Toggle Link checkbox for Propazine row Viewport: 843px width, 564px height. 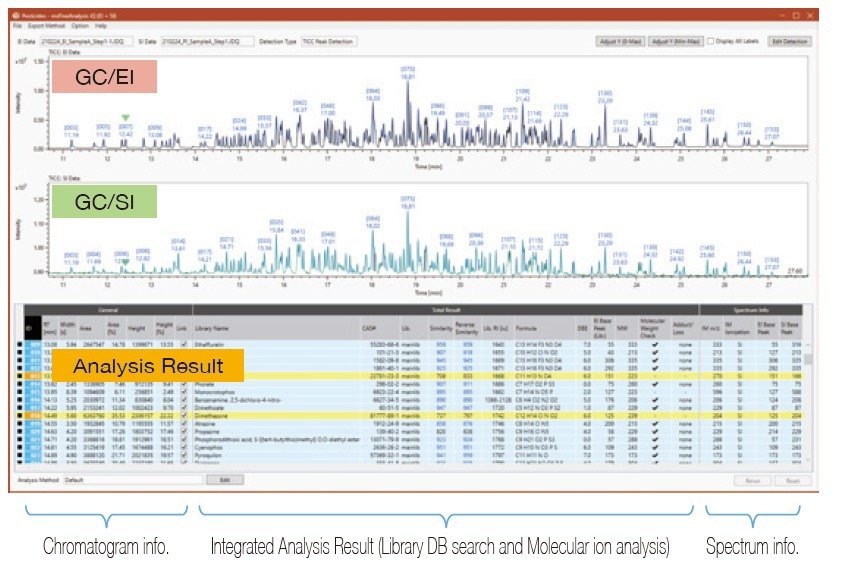[184, 431]
